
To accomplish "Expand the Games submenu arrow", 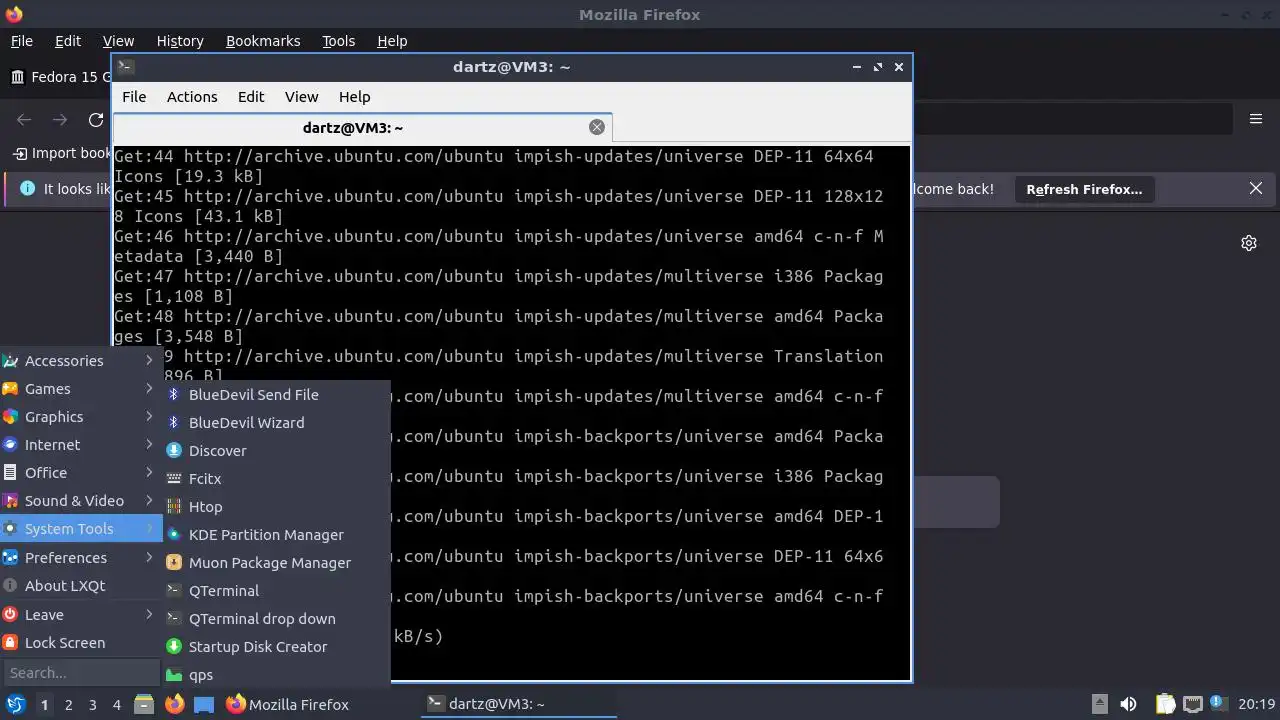I will pyautogui.click(x=149, y=389).
